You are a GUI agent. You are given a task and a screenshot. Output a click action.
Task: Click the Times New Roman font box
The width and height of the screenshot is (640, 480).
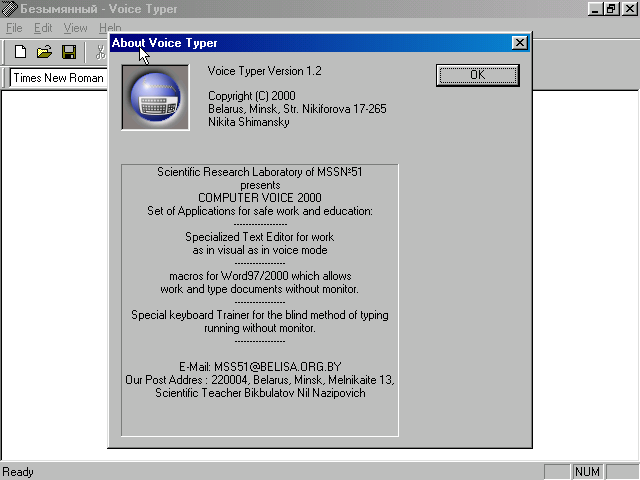tap(58, 78)
